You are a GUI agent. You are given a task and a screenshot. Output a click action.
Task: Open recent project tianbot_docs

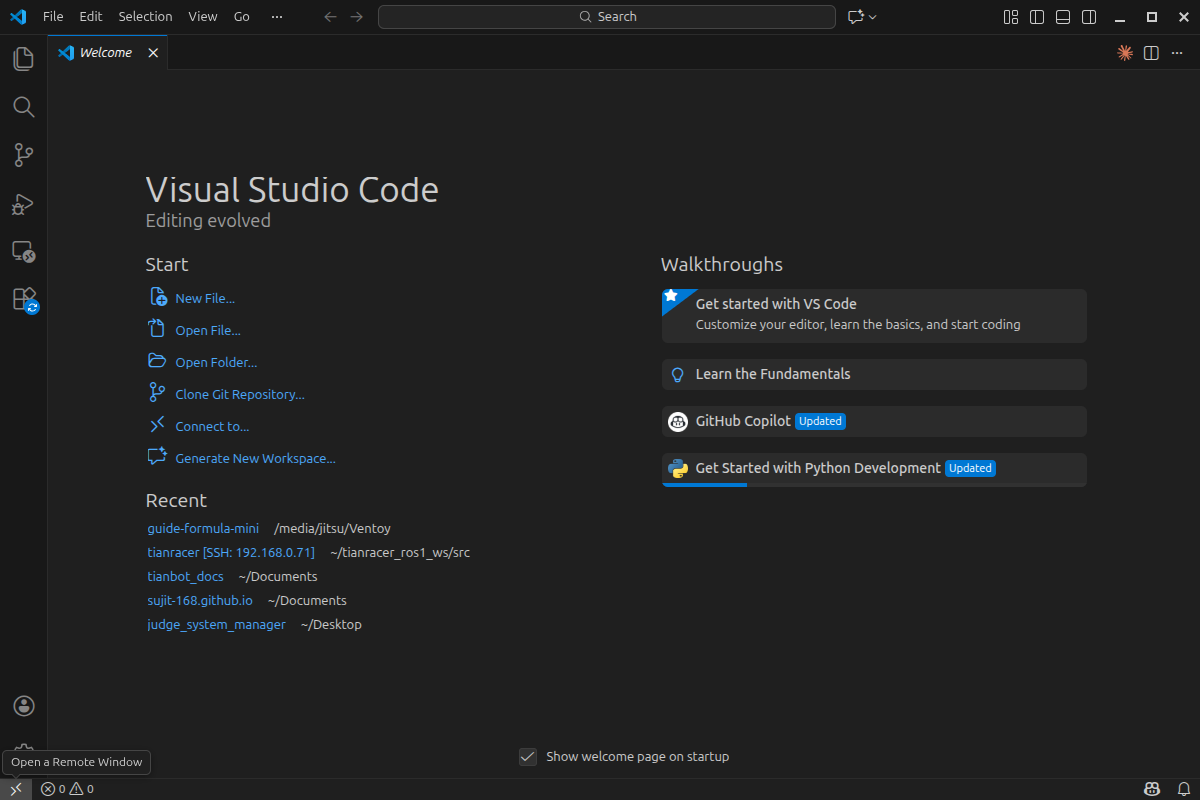point(185,577)
